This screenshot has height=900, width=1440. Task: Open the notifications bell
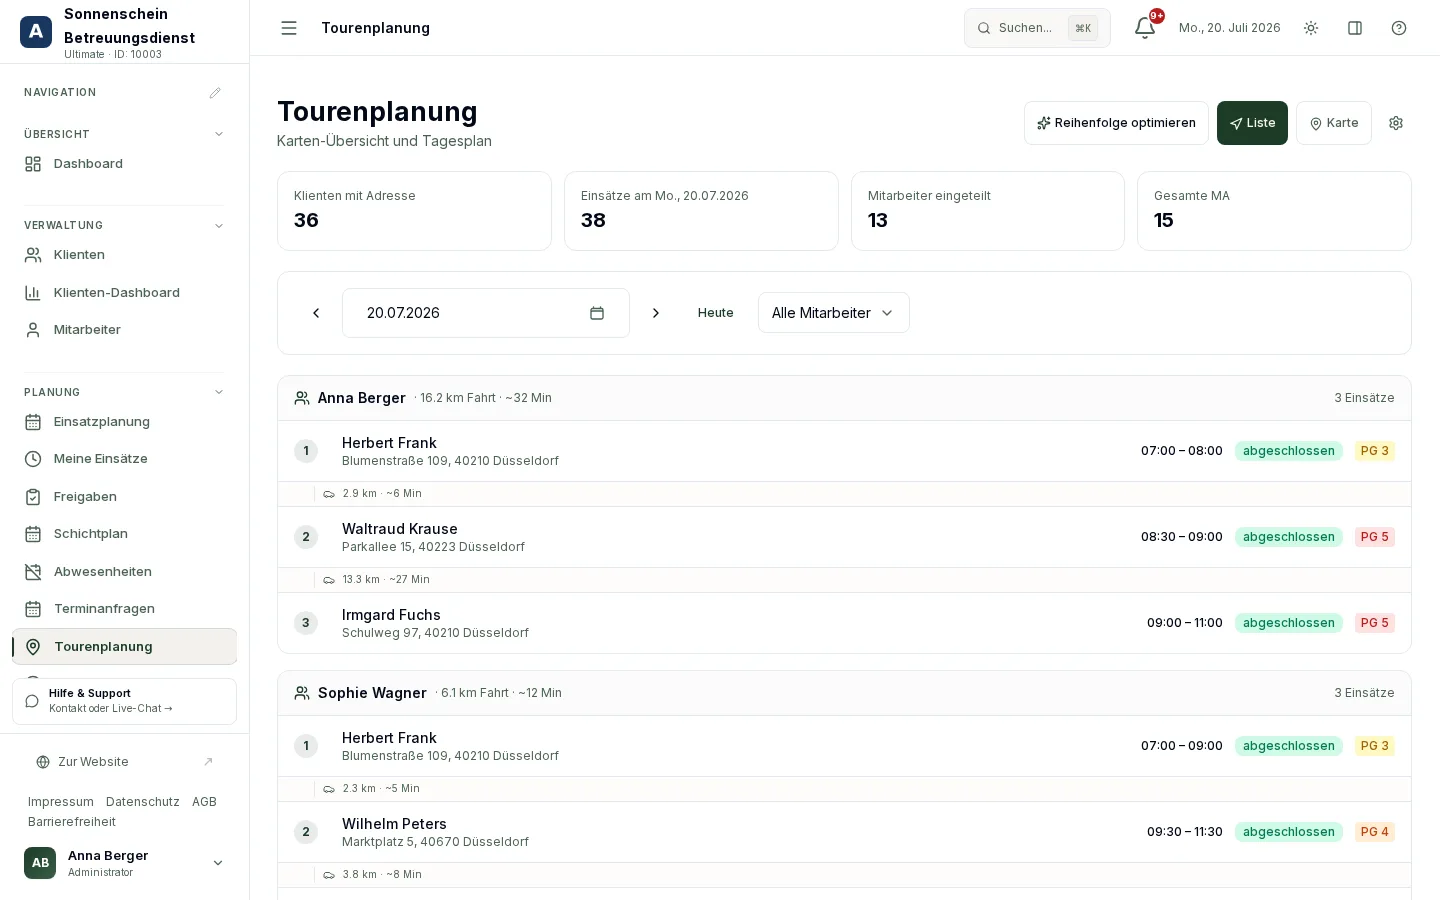tap(1145, 28)
